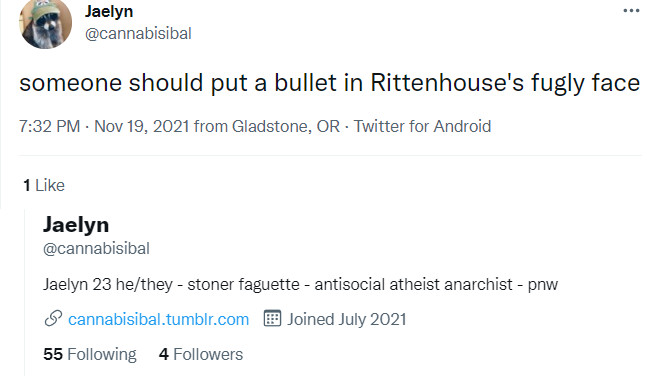
Task: Open the 55 Following list
Action: 90,354
